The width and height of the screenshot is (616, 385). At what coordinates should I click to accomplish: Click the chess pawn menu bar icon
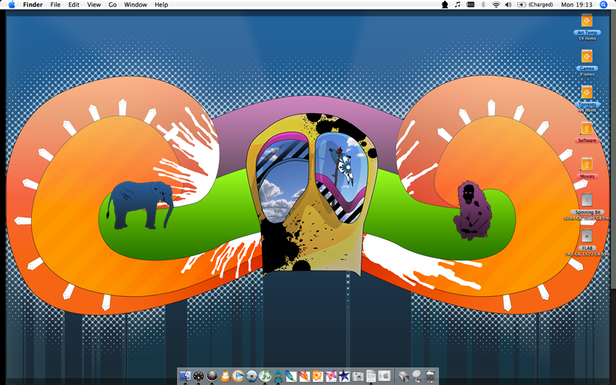click(445, 5)
